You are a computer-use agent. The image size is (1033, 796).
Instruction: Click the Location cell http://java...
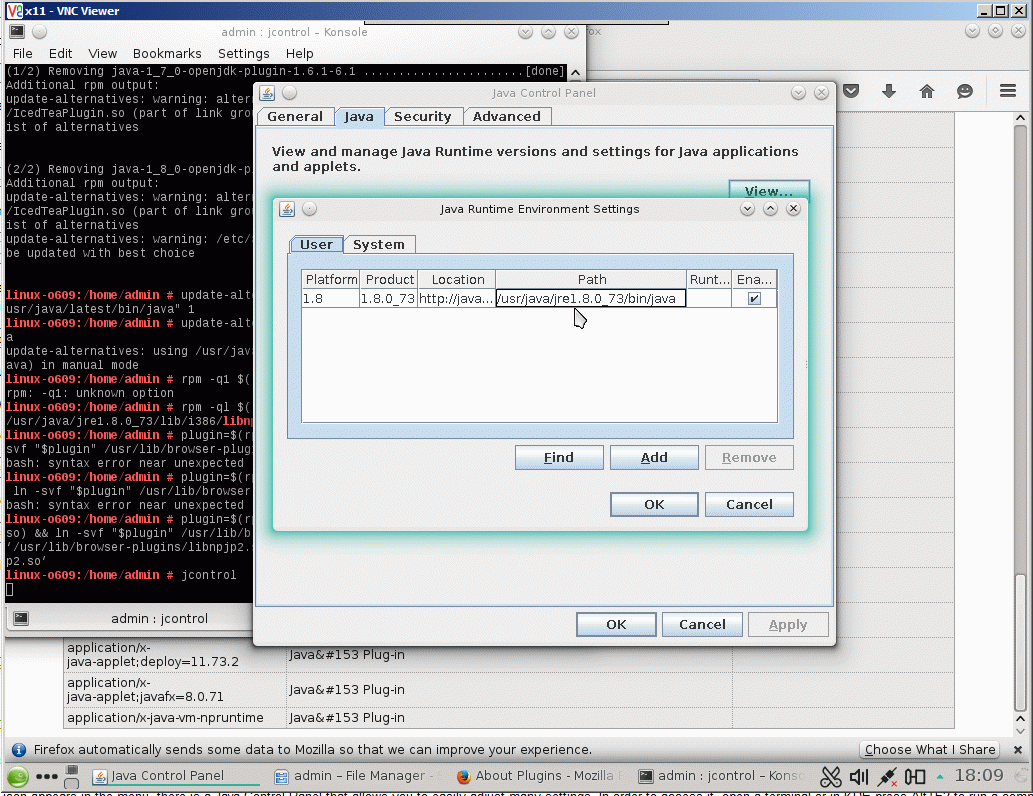456,298
